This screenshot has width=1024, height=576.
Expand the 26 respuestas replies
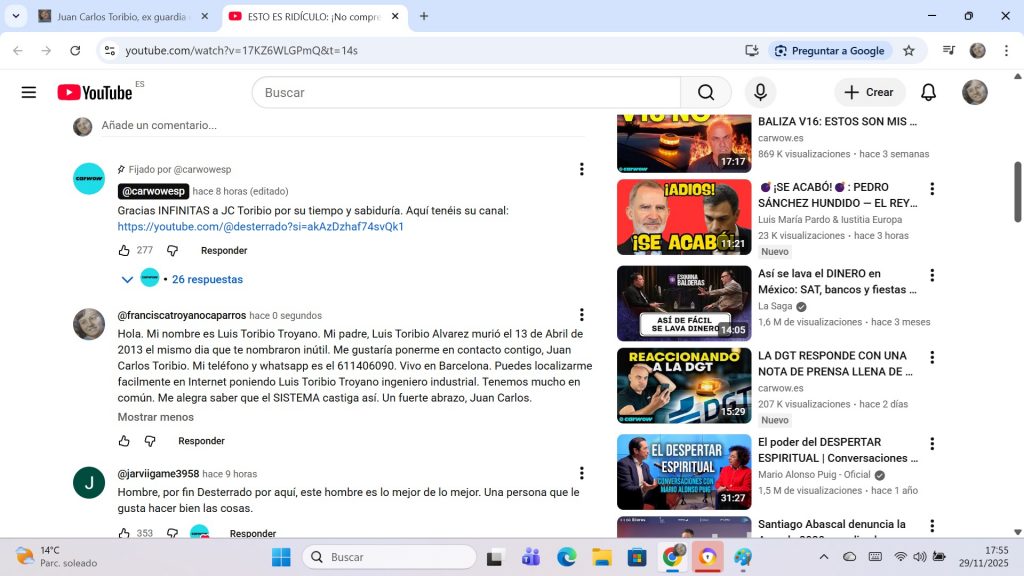click(206, 279)
